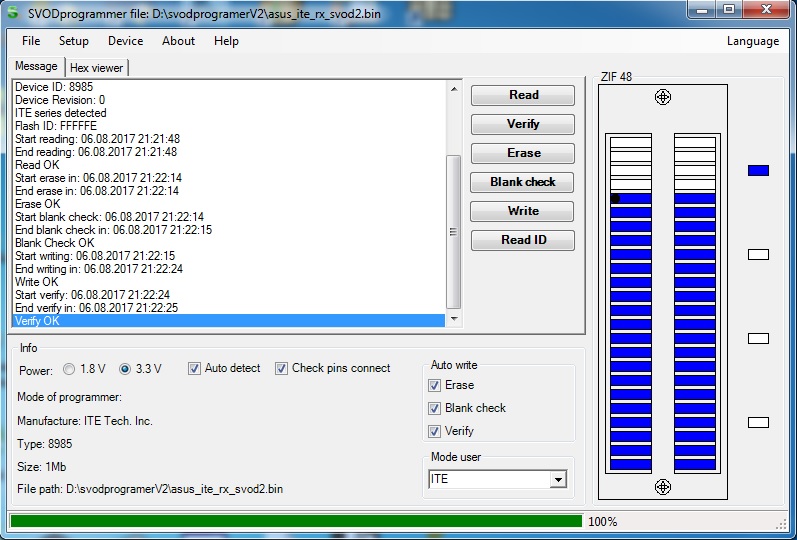Click the scroll down arrow in message log
797x540 pixels.
point(454,320)
